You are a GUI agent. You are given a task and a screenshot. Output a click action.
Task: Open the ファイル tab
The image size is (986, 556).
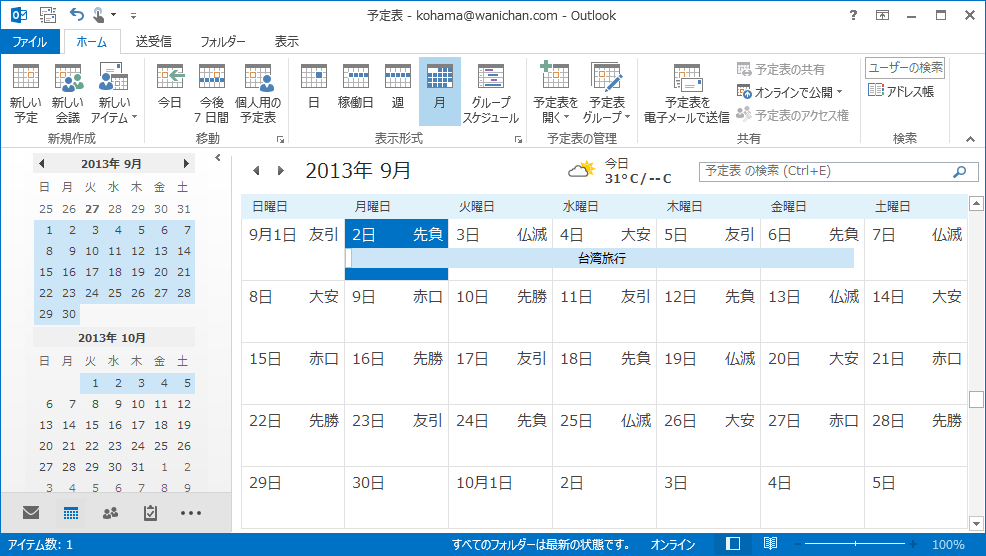click(x=30, y=42)
